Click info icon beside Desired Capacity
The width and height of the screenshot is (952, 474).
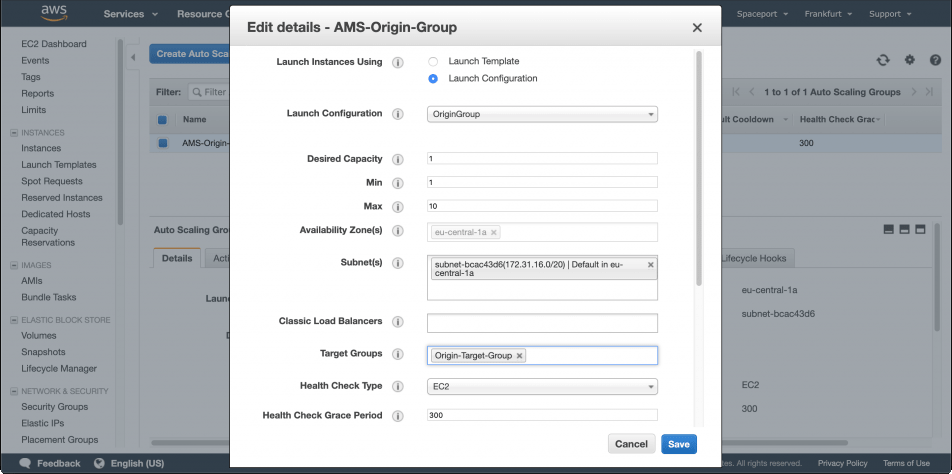(x=398, y=160)
